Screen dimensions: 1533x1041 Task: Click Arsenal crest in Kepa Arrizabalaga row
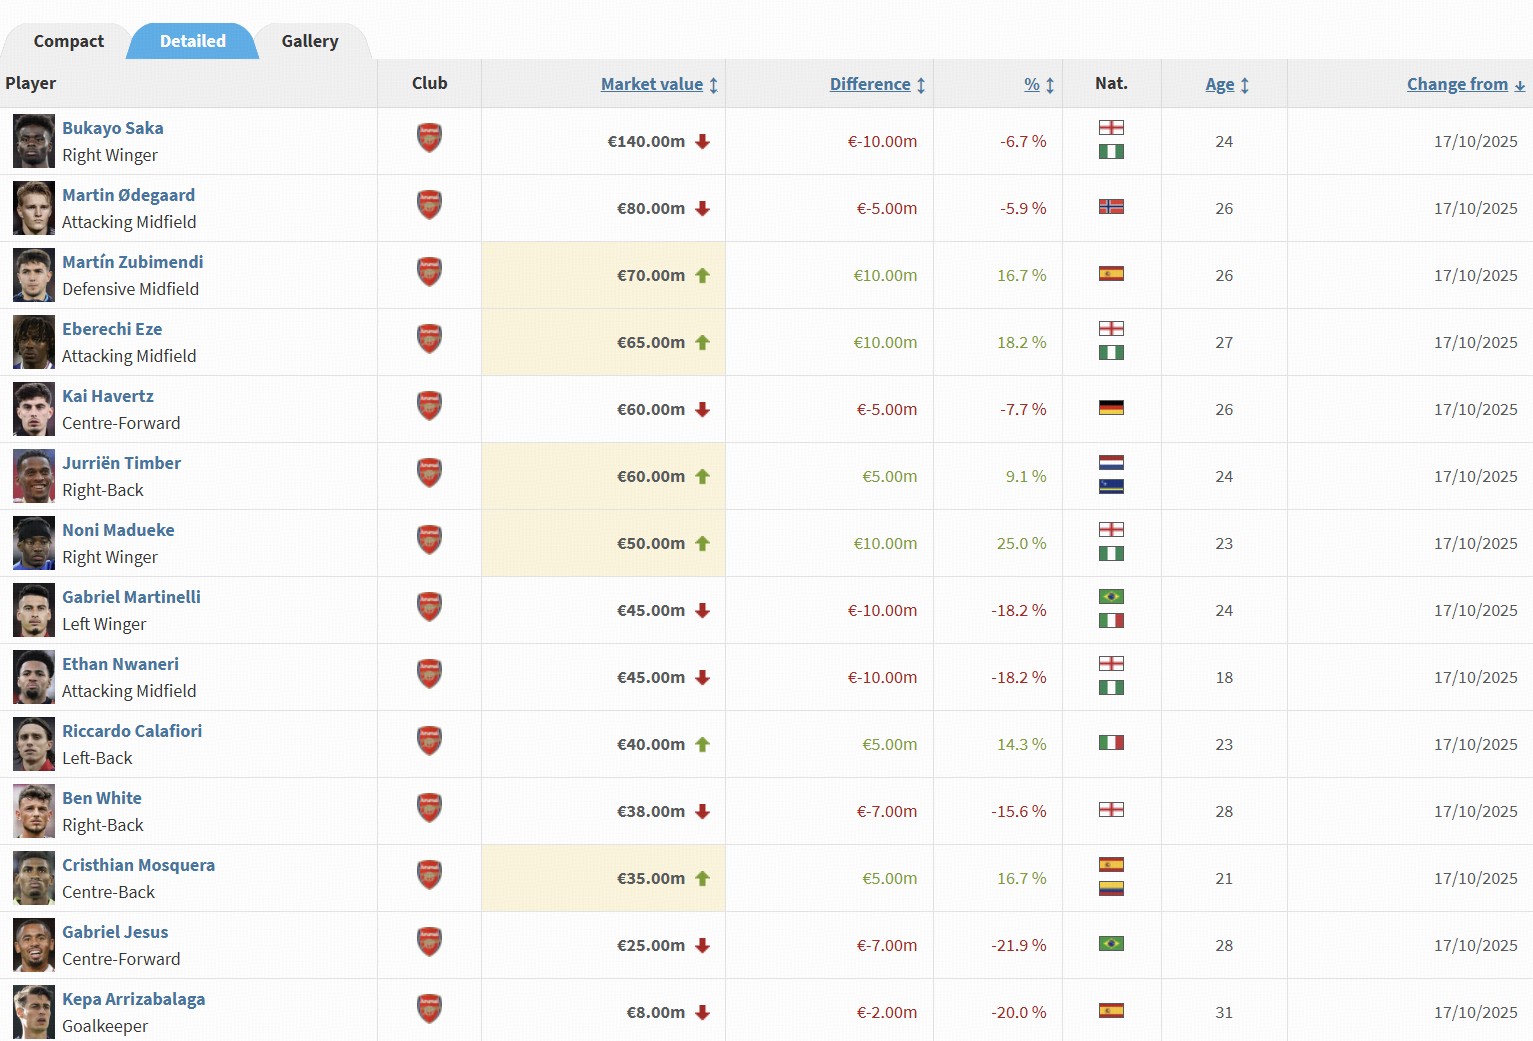tap(429, 1009)
